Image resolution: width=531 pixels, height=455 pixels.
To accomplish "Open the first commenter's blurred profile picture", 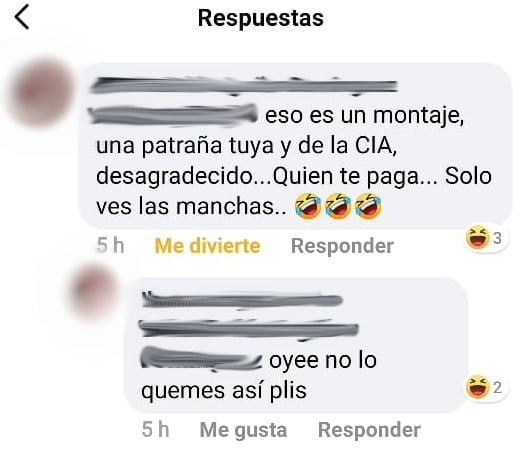I will 42,93.
